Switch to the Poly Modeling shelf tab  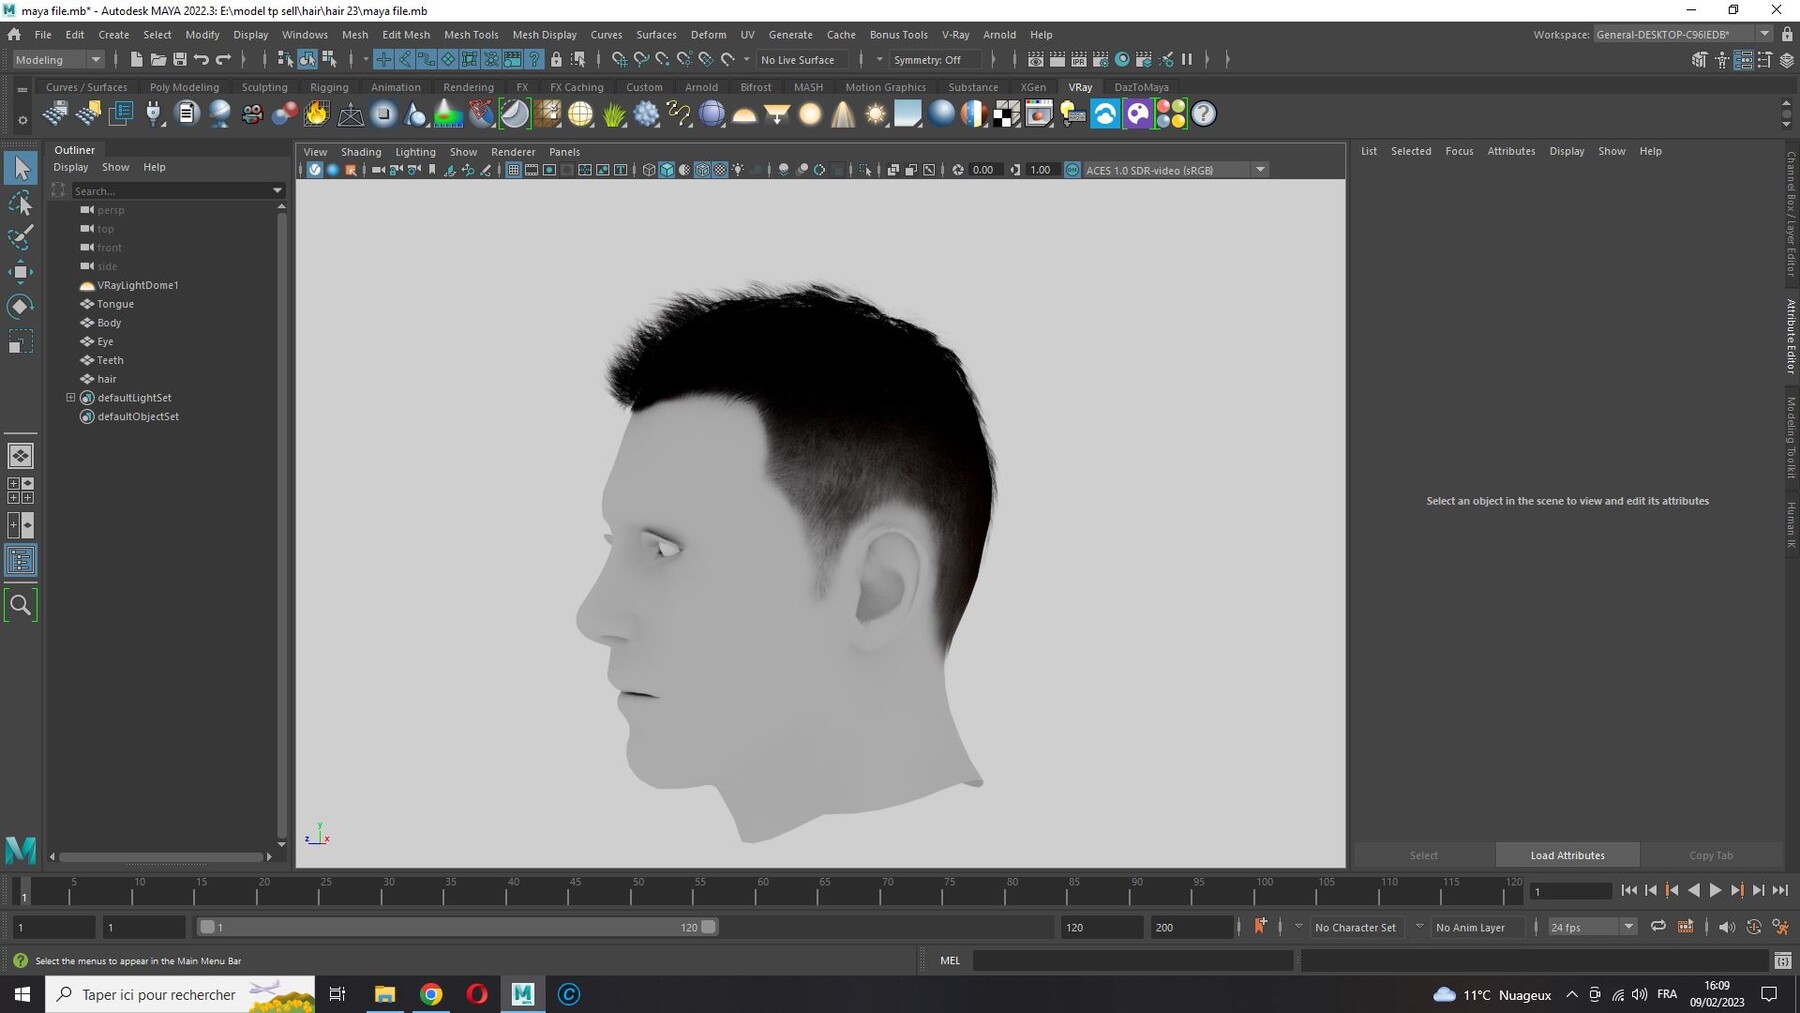pyautogui.click(x=184, y=87)
